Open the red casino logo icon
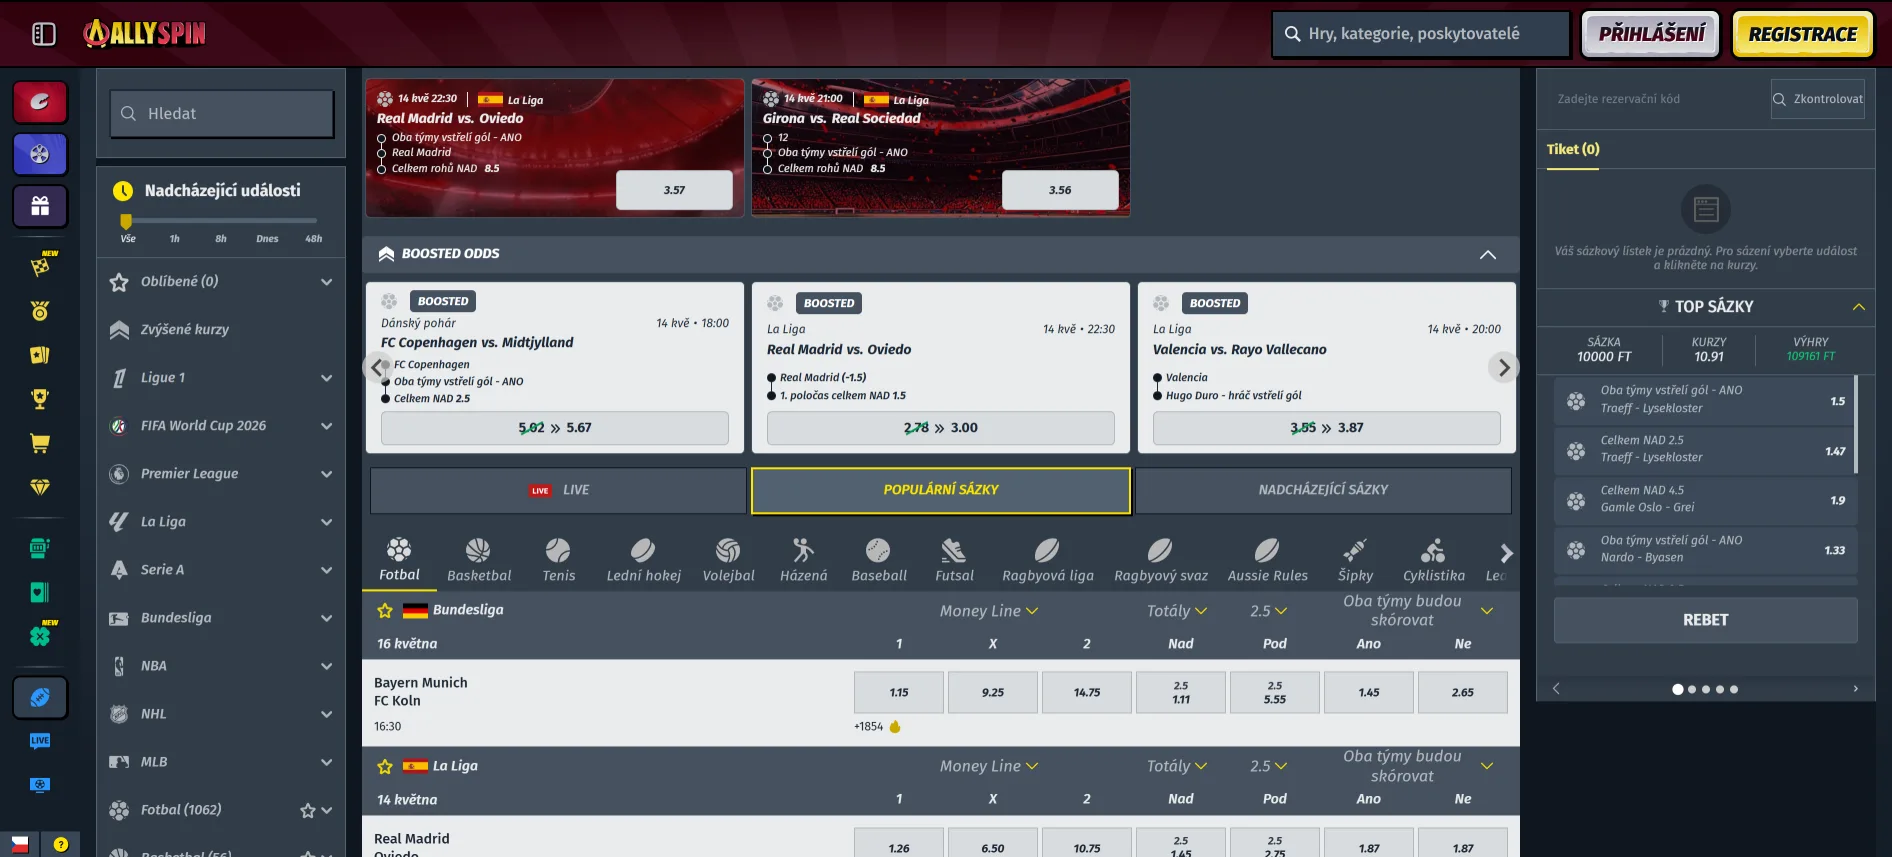Image resolution: width=1892 pixels, height=857 pixels. 40,102
